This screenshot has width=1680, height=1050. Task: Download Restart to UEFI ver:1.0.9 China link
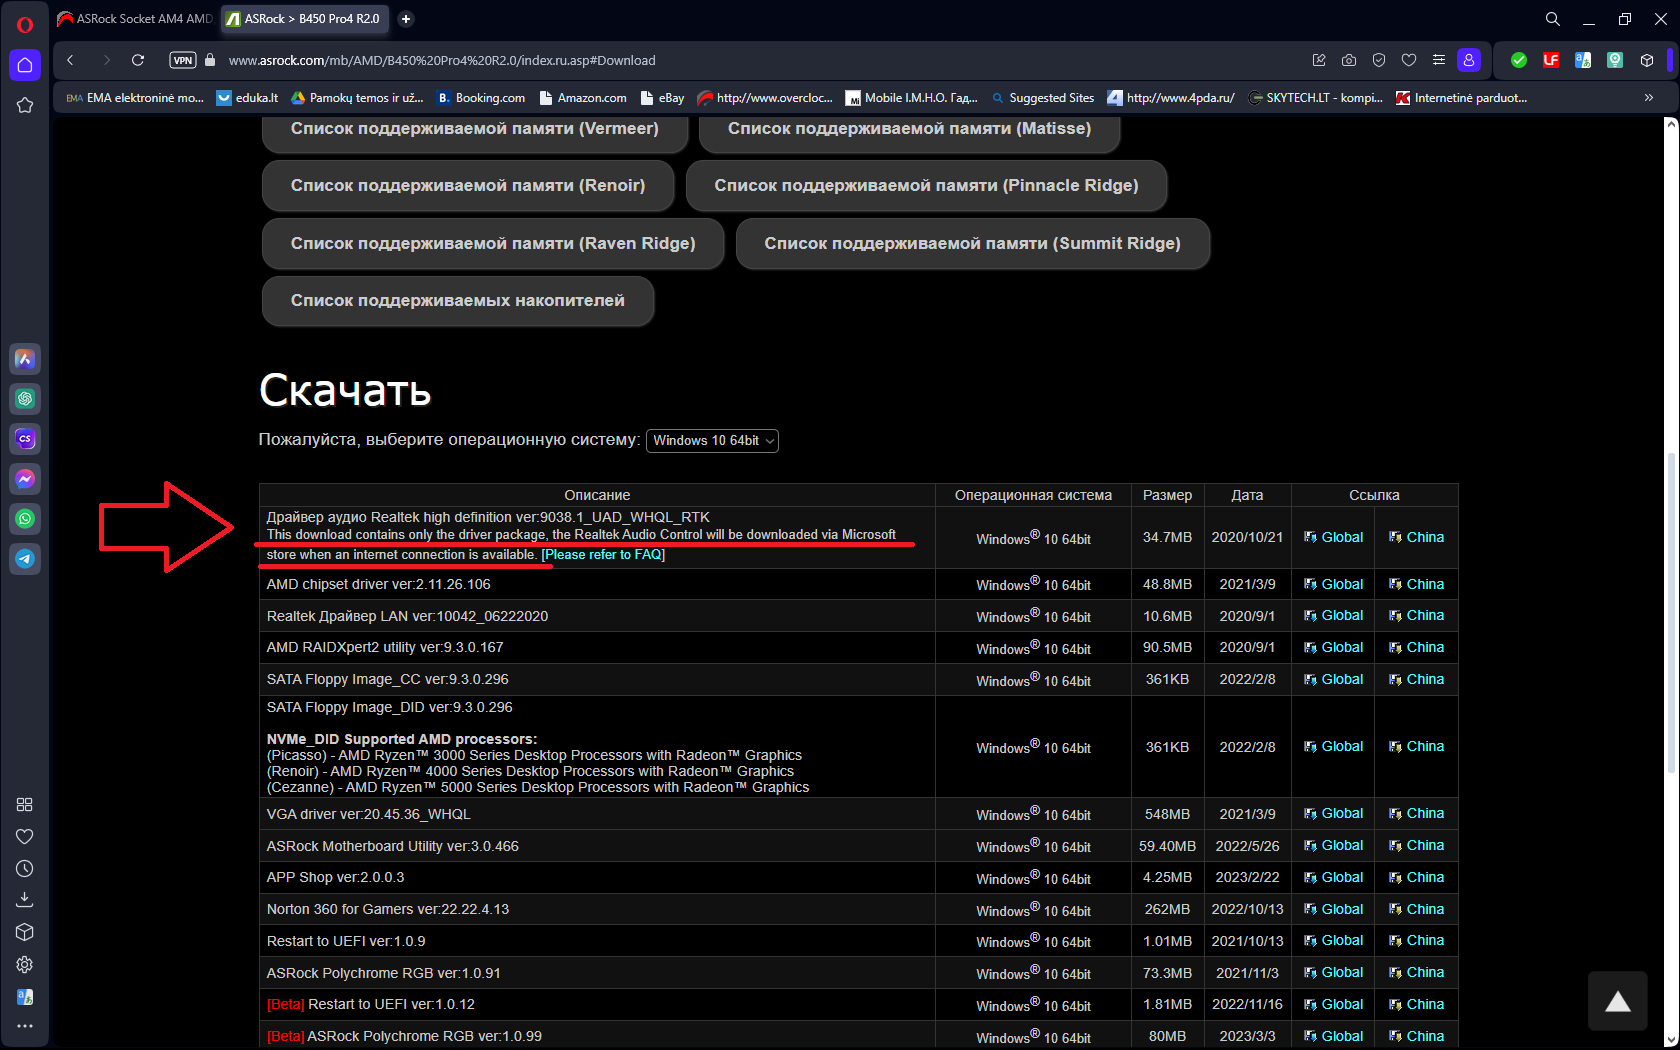click(1417, 941)
